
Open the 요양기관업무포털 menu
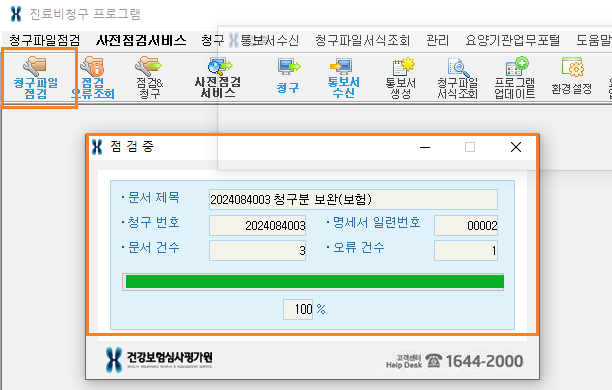pyautogui.click(x=512, y=40)
